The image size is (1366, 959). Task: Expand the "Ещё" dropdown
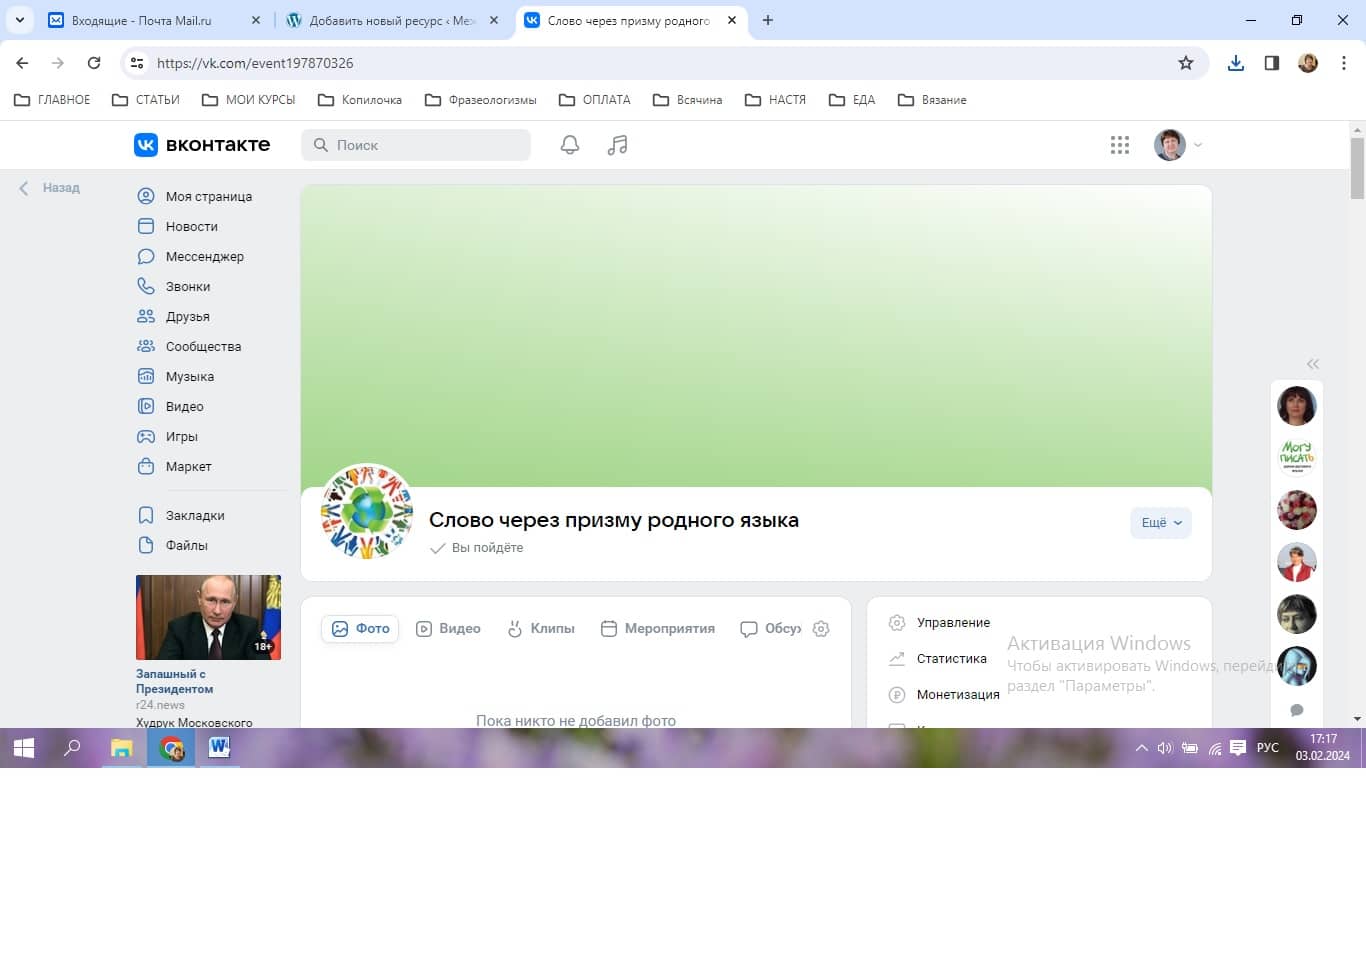point(1160,523)
